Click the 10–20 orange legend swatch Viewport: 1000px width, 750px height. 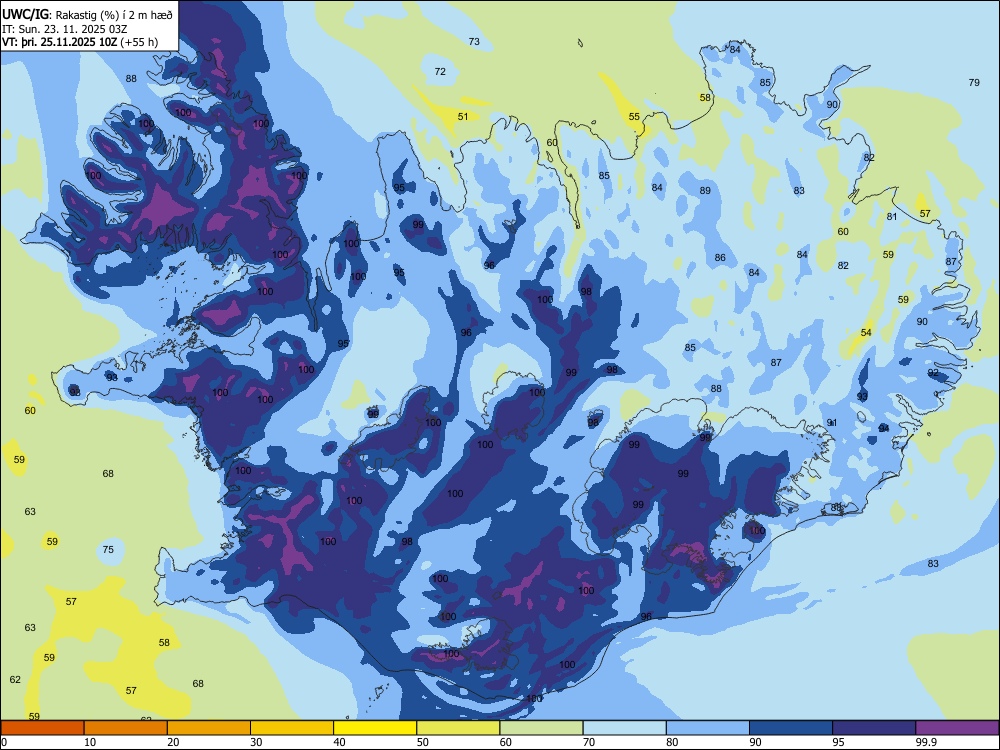[126, 728]
